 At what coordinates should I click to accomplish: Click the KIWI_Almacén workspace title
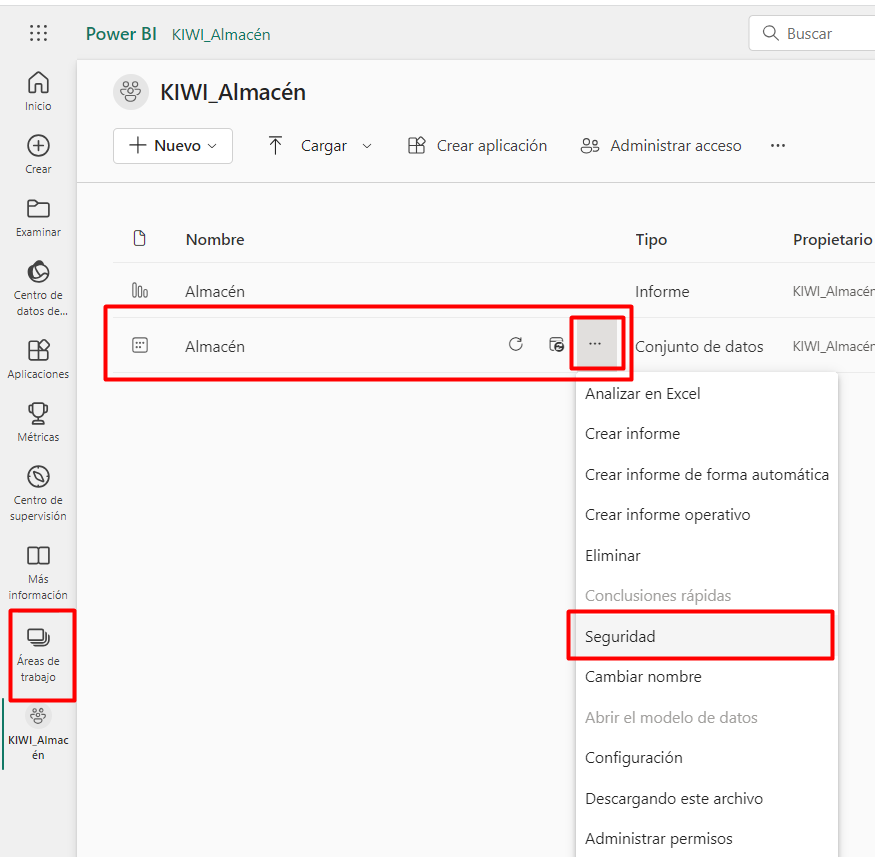point(233,92)
